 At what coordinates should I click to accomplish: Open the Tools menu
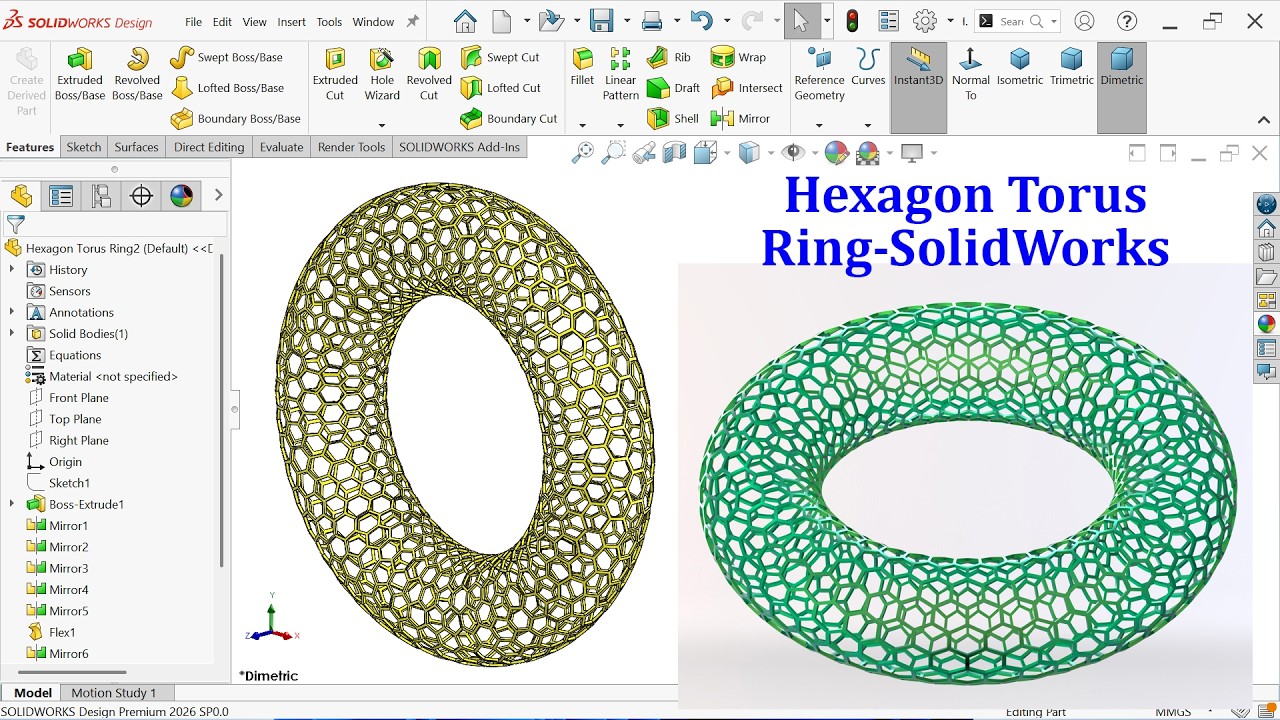(329, 22)
